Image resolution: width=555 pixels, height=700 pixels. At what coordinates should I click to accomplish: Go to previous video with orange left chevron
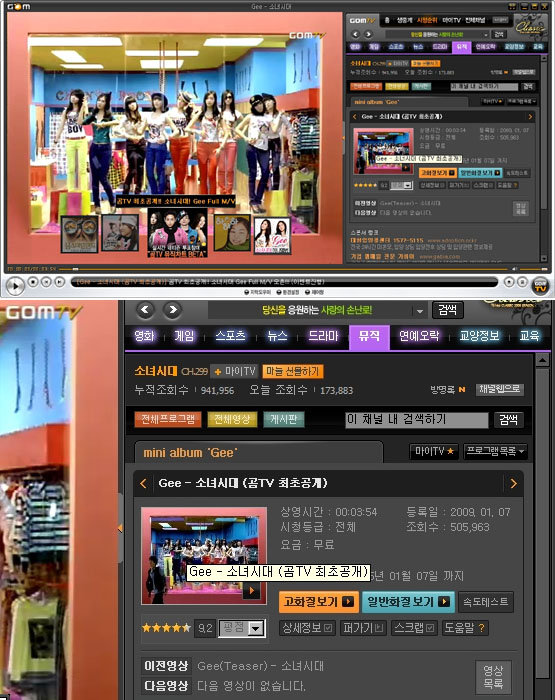143,483
